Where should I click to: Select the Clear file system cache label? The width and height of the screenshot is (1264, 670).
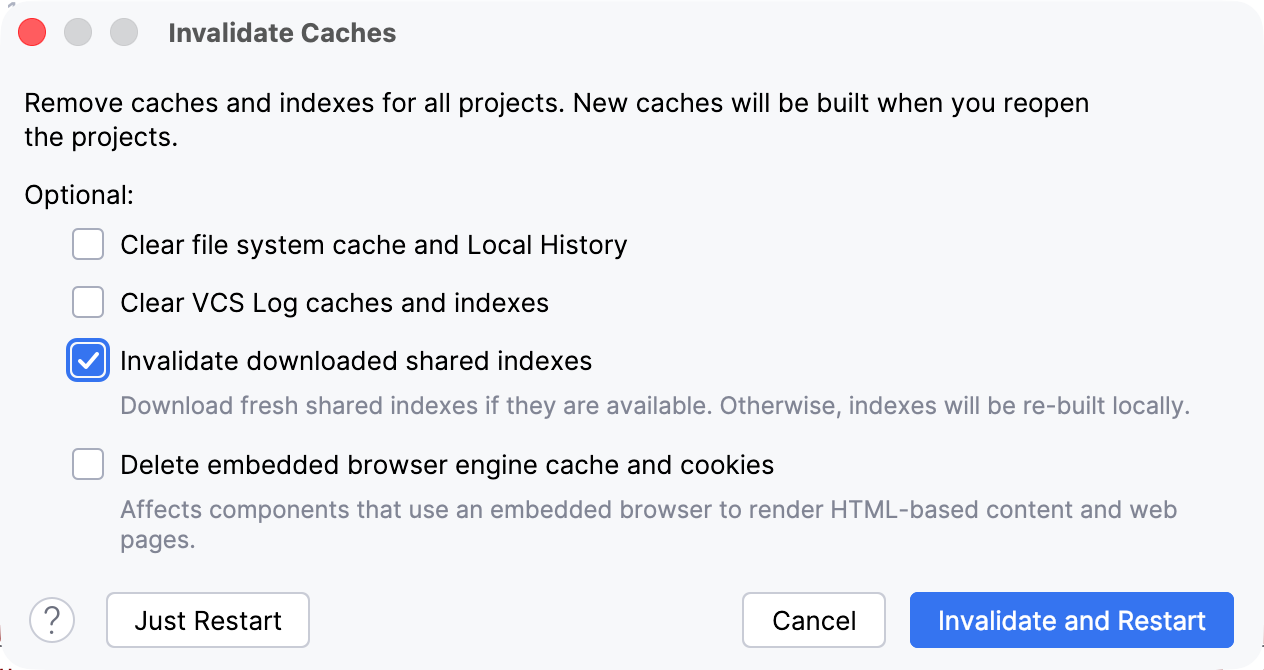point(373,244)
